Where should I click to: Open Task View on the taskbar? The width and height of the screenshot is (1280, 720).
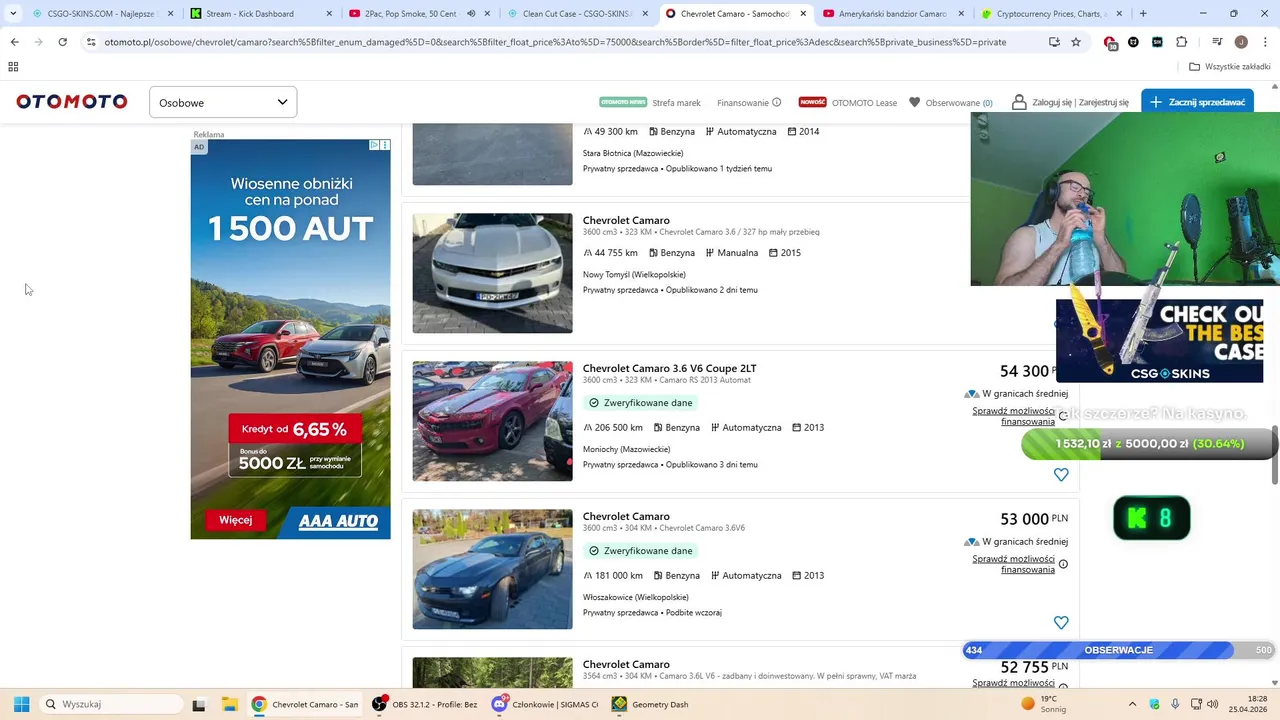pyautogui.click(x=199, y=704)
